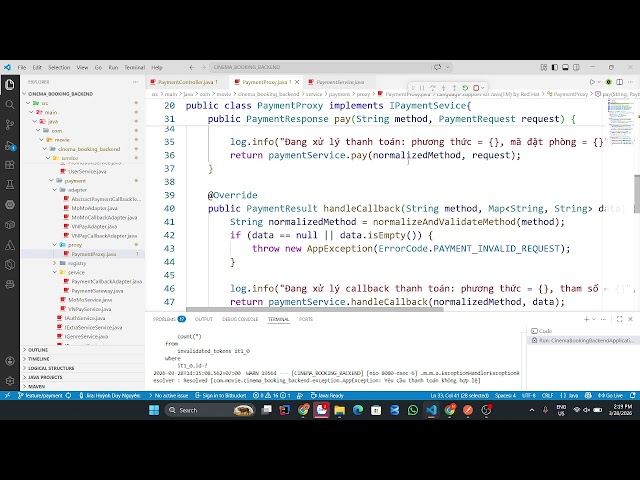
Task: Click debug Step Over button
Action: (x=433, y=88)
